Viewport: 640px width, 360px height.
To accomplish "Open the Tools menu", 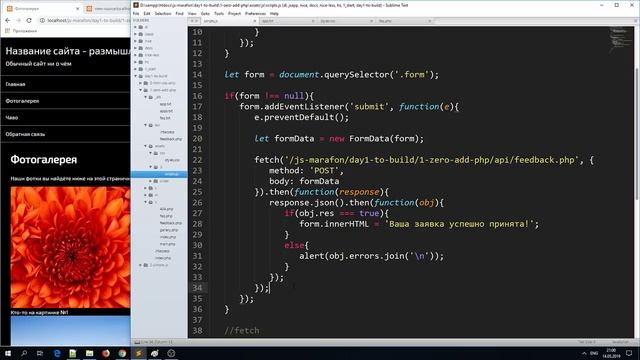I will pos(219,13).
